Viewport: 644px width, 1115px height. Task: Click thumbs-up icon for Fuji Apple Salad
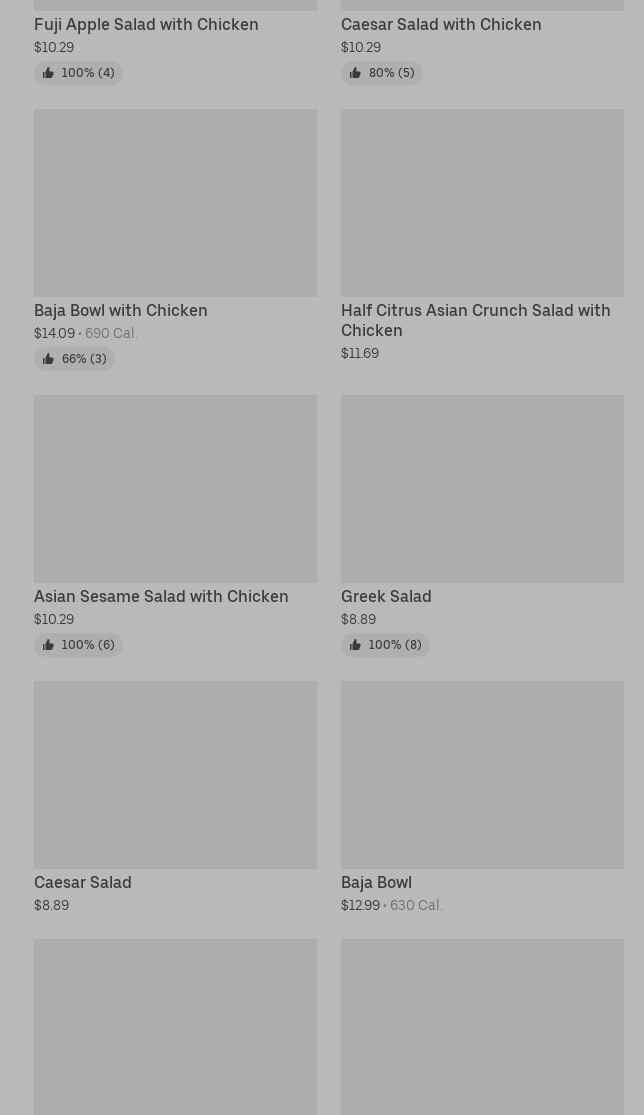pos(48,73)
